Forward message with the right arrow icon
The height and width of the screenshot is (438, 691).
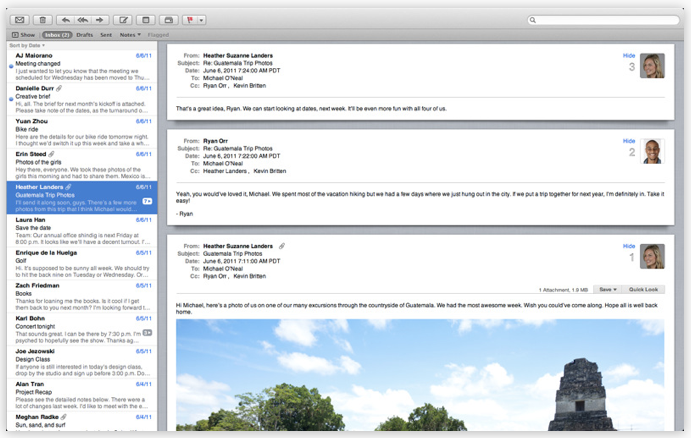tap(100, 20)
